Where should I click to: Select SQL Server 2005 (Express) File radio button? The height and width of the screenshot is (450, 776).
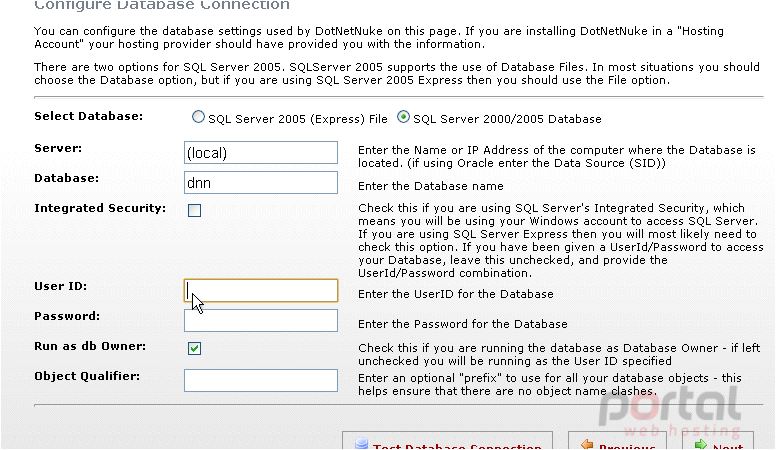click(x=198, y=117)
